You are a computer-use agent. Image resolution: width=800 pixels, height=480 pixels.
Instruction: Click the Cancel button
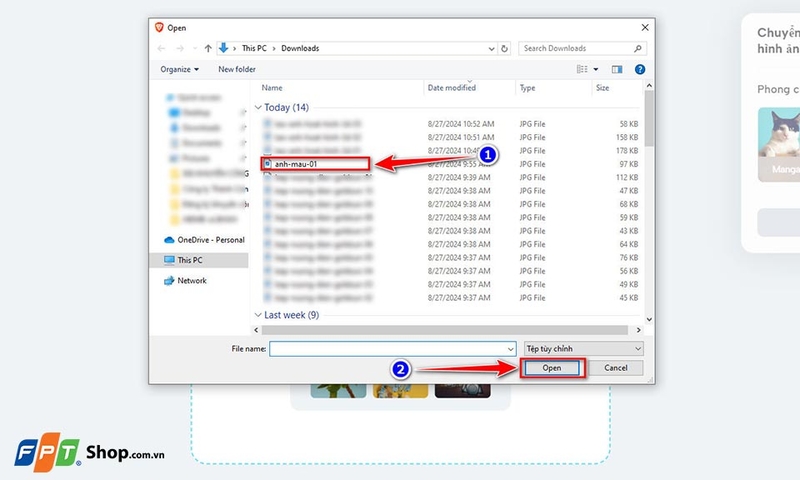click(616, 368)
